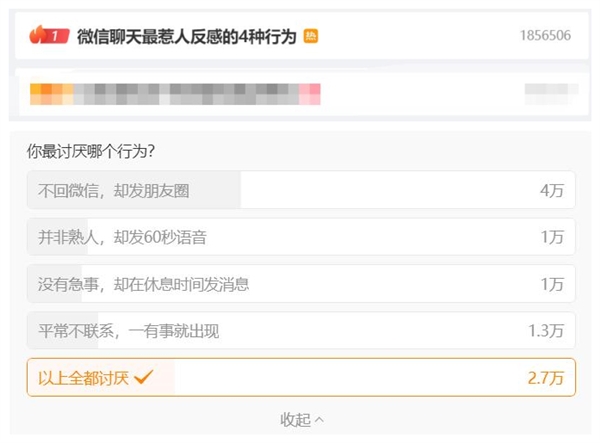Click the up chevron beside 收起
The image size is (600, 443).
320,420
